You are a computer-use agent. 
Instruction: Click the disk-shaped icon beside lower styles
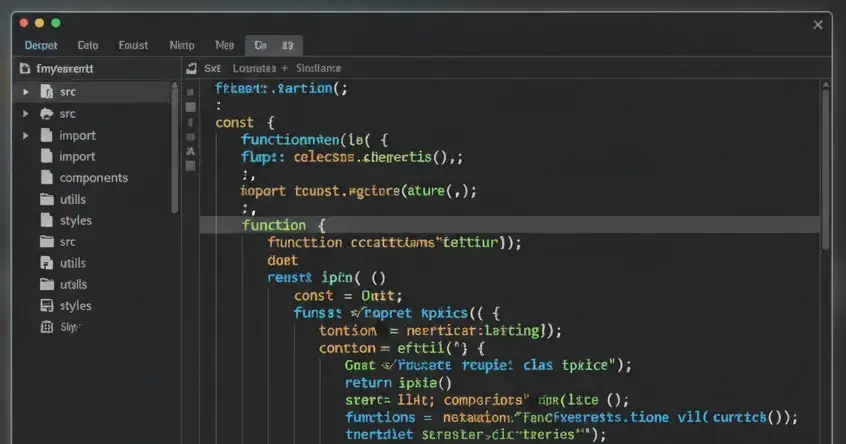47,305
